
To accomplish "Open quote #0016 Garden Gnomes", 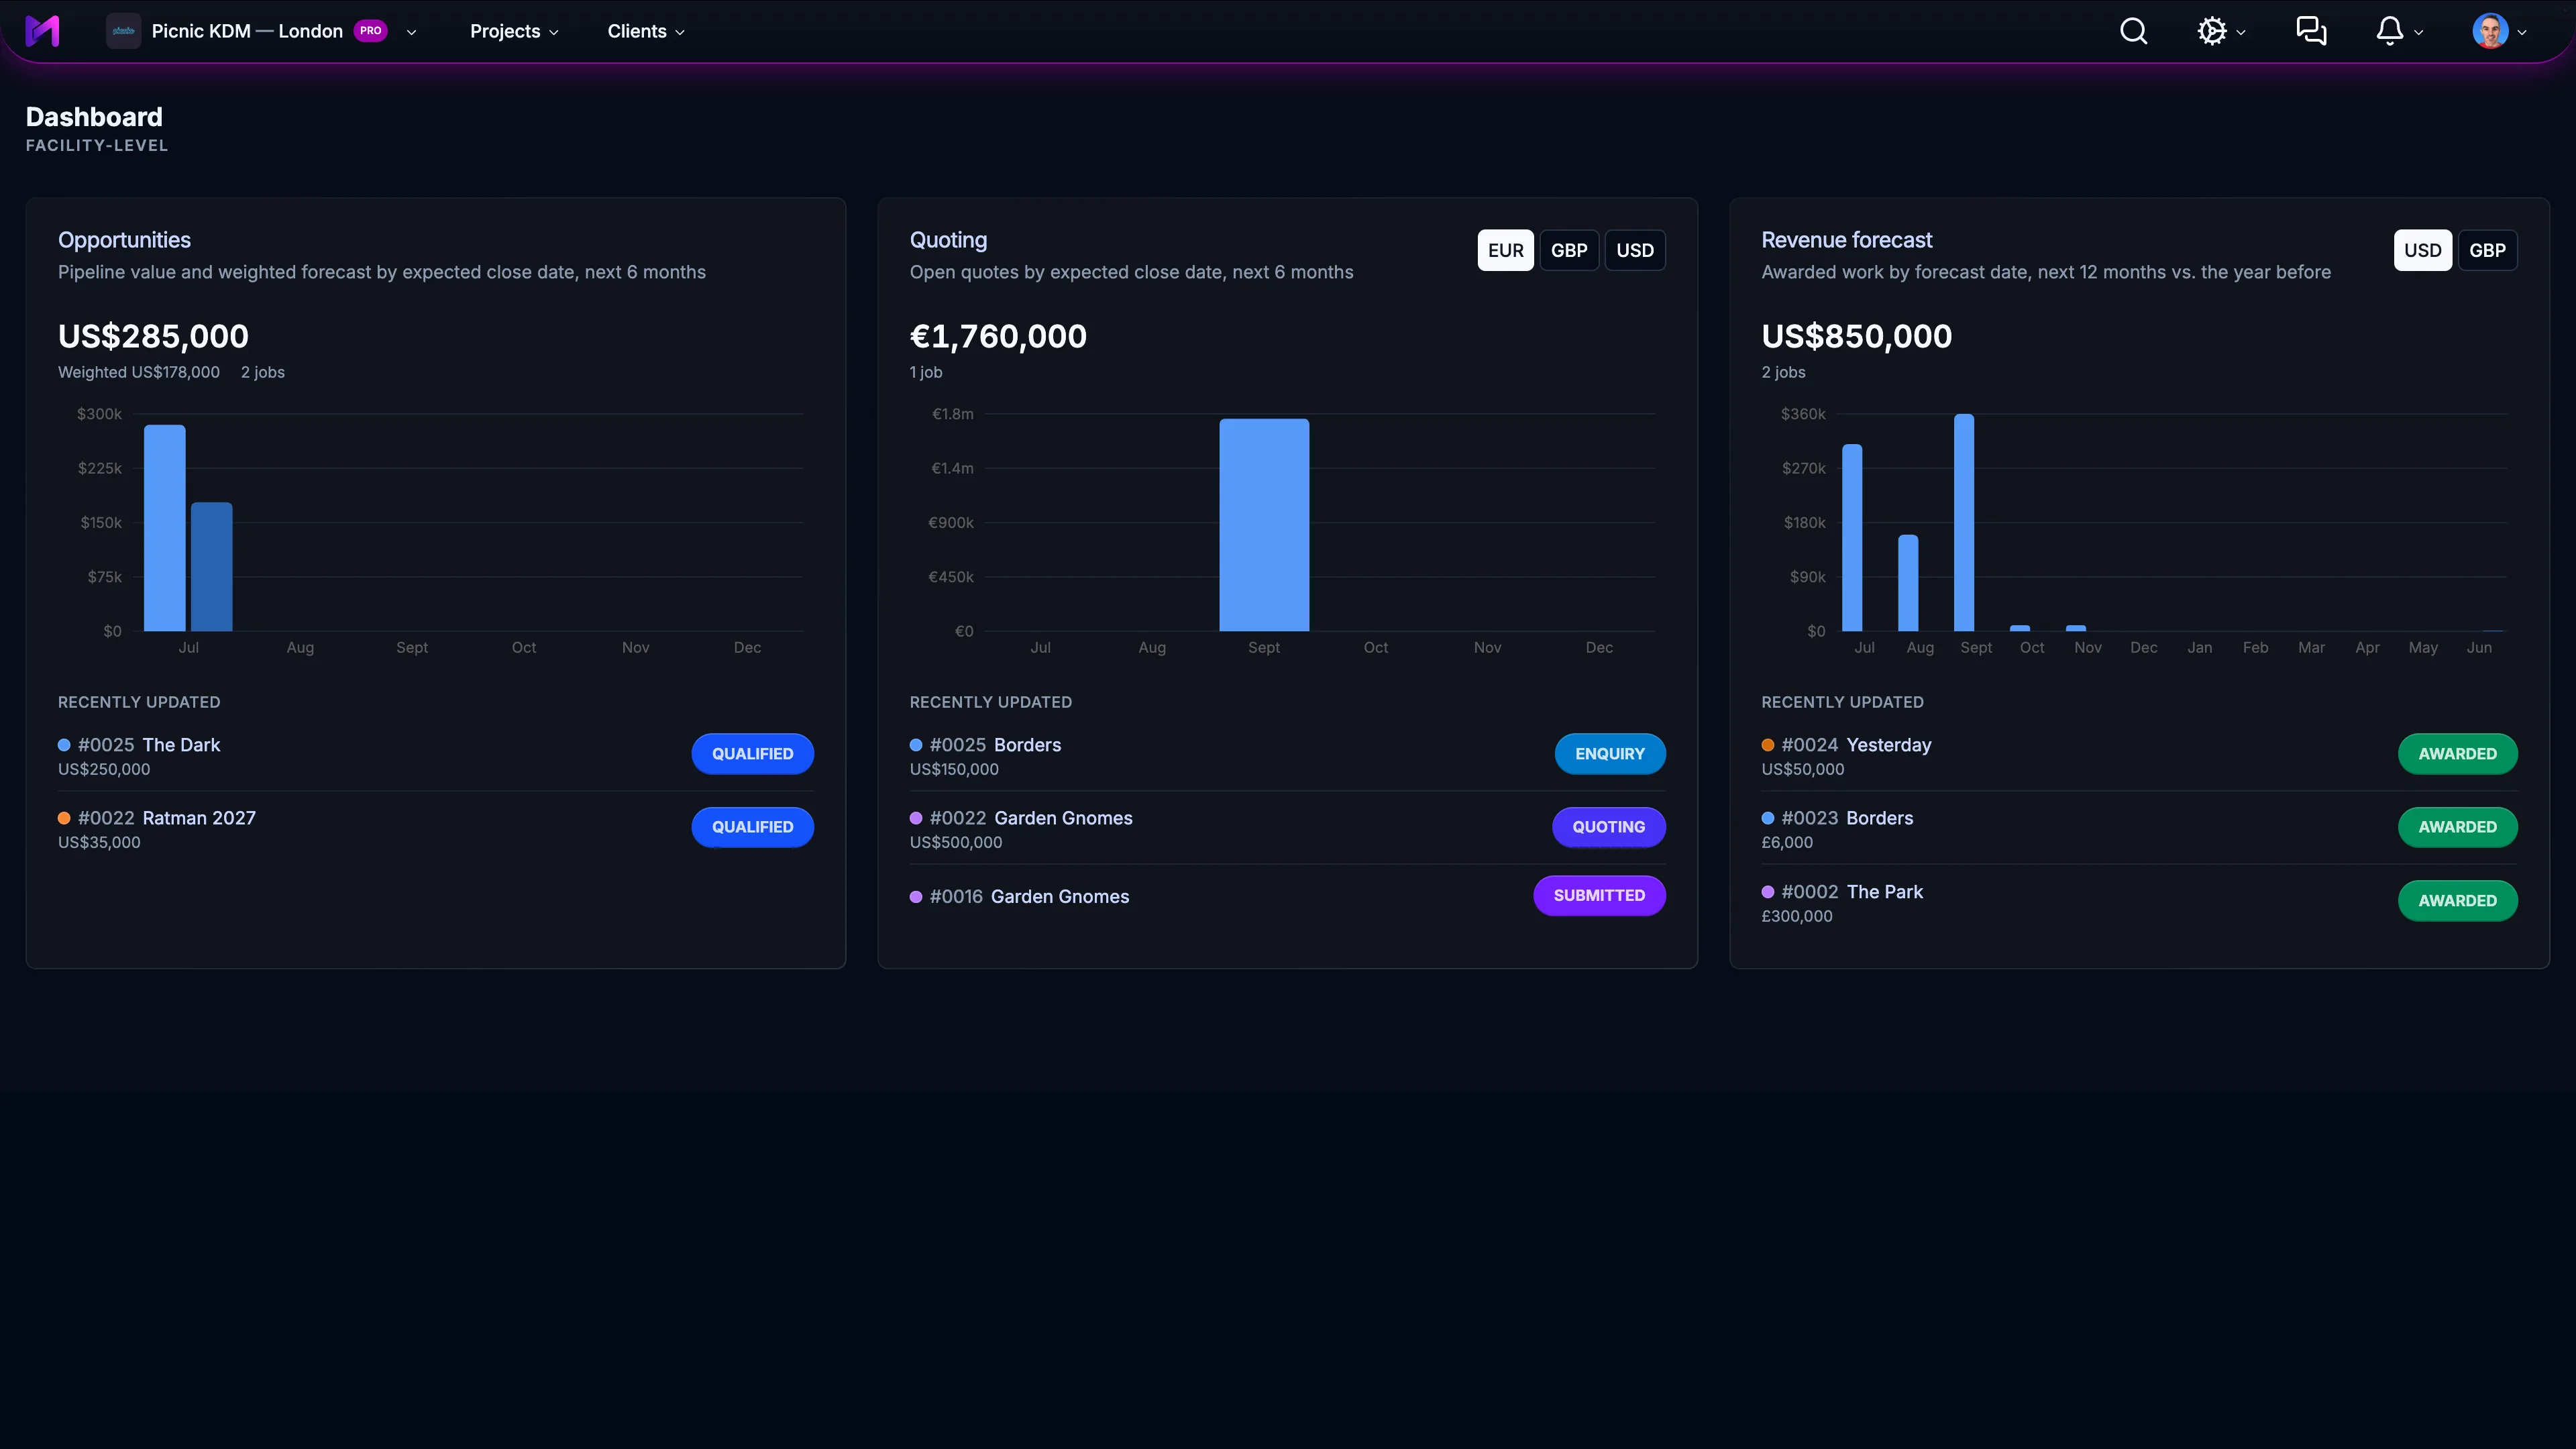I will click(x=1029, y=897).
